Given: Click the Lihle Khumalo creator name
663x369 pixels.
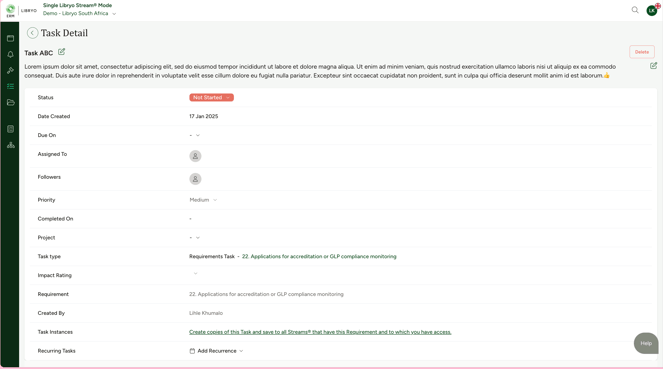Looking at the screenshot, I should (206, 313).
